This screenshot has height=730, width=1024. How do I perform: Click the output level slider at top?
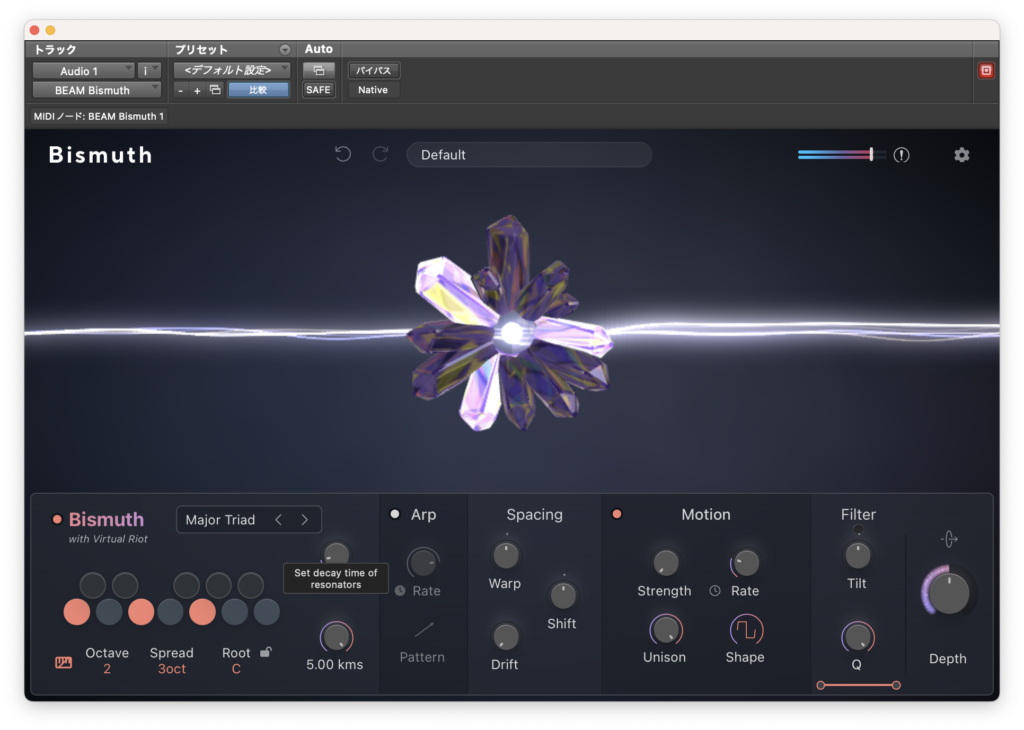click(x=842, y=155)
